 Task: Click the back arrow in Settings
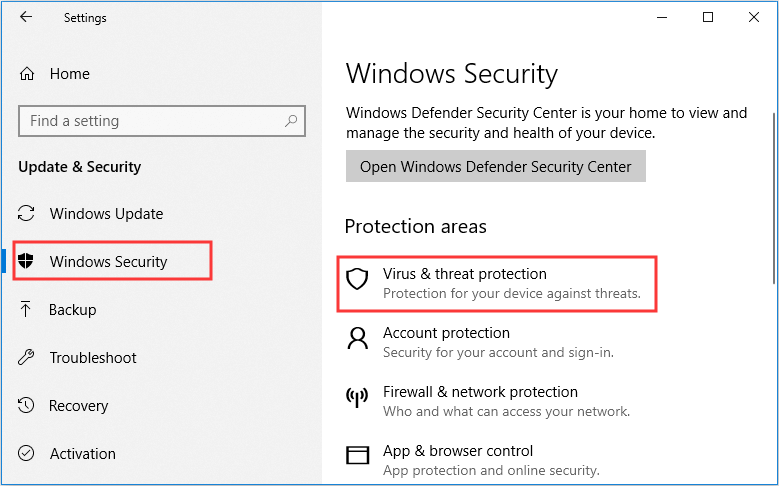[26, 17]
